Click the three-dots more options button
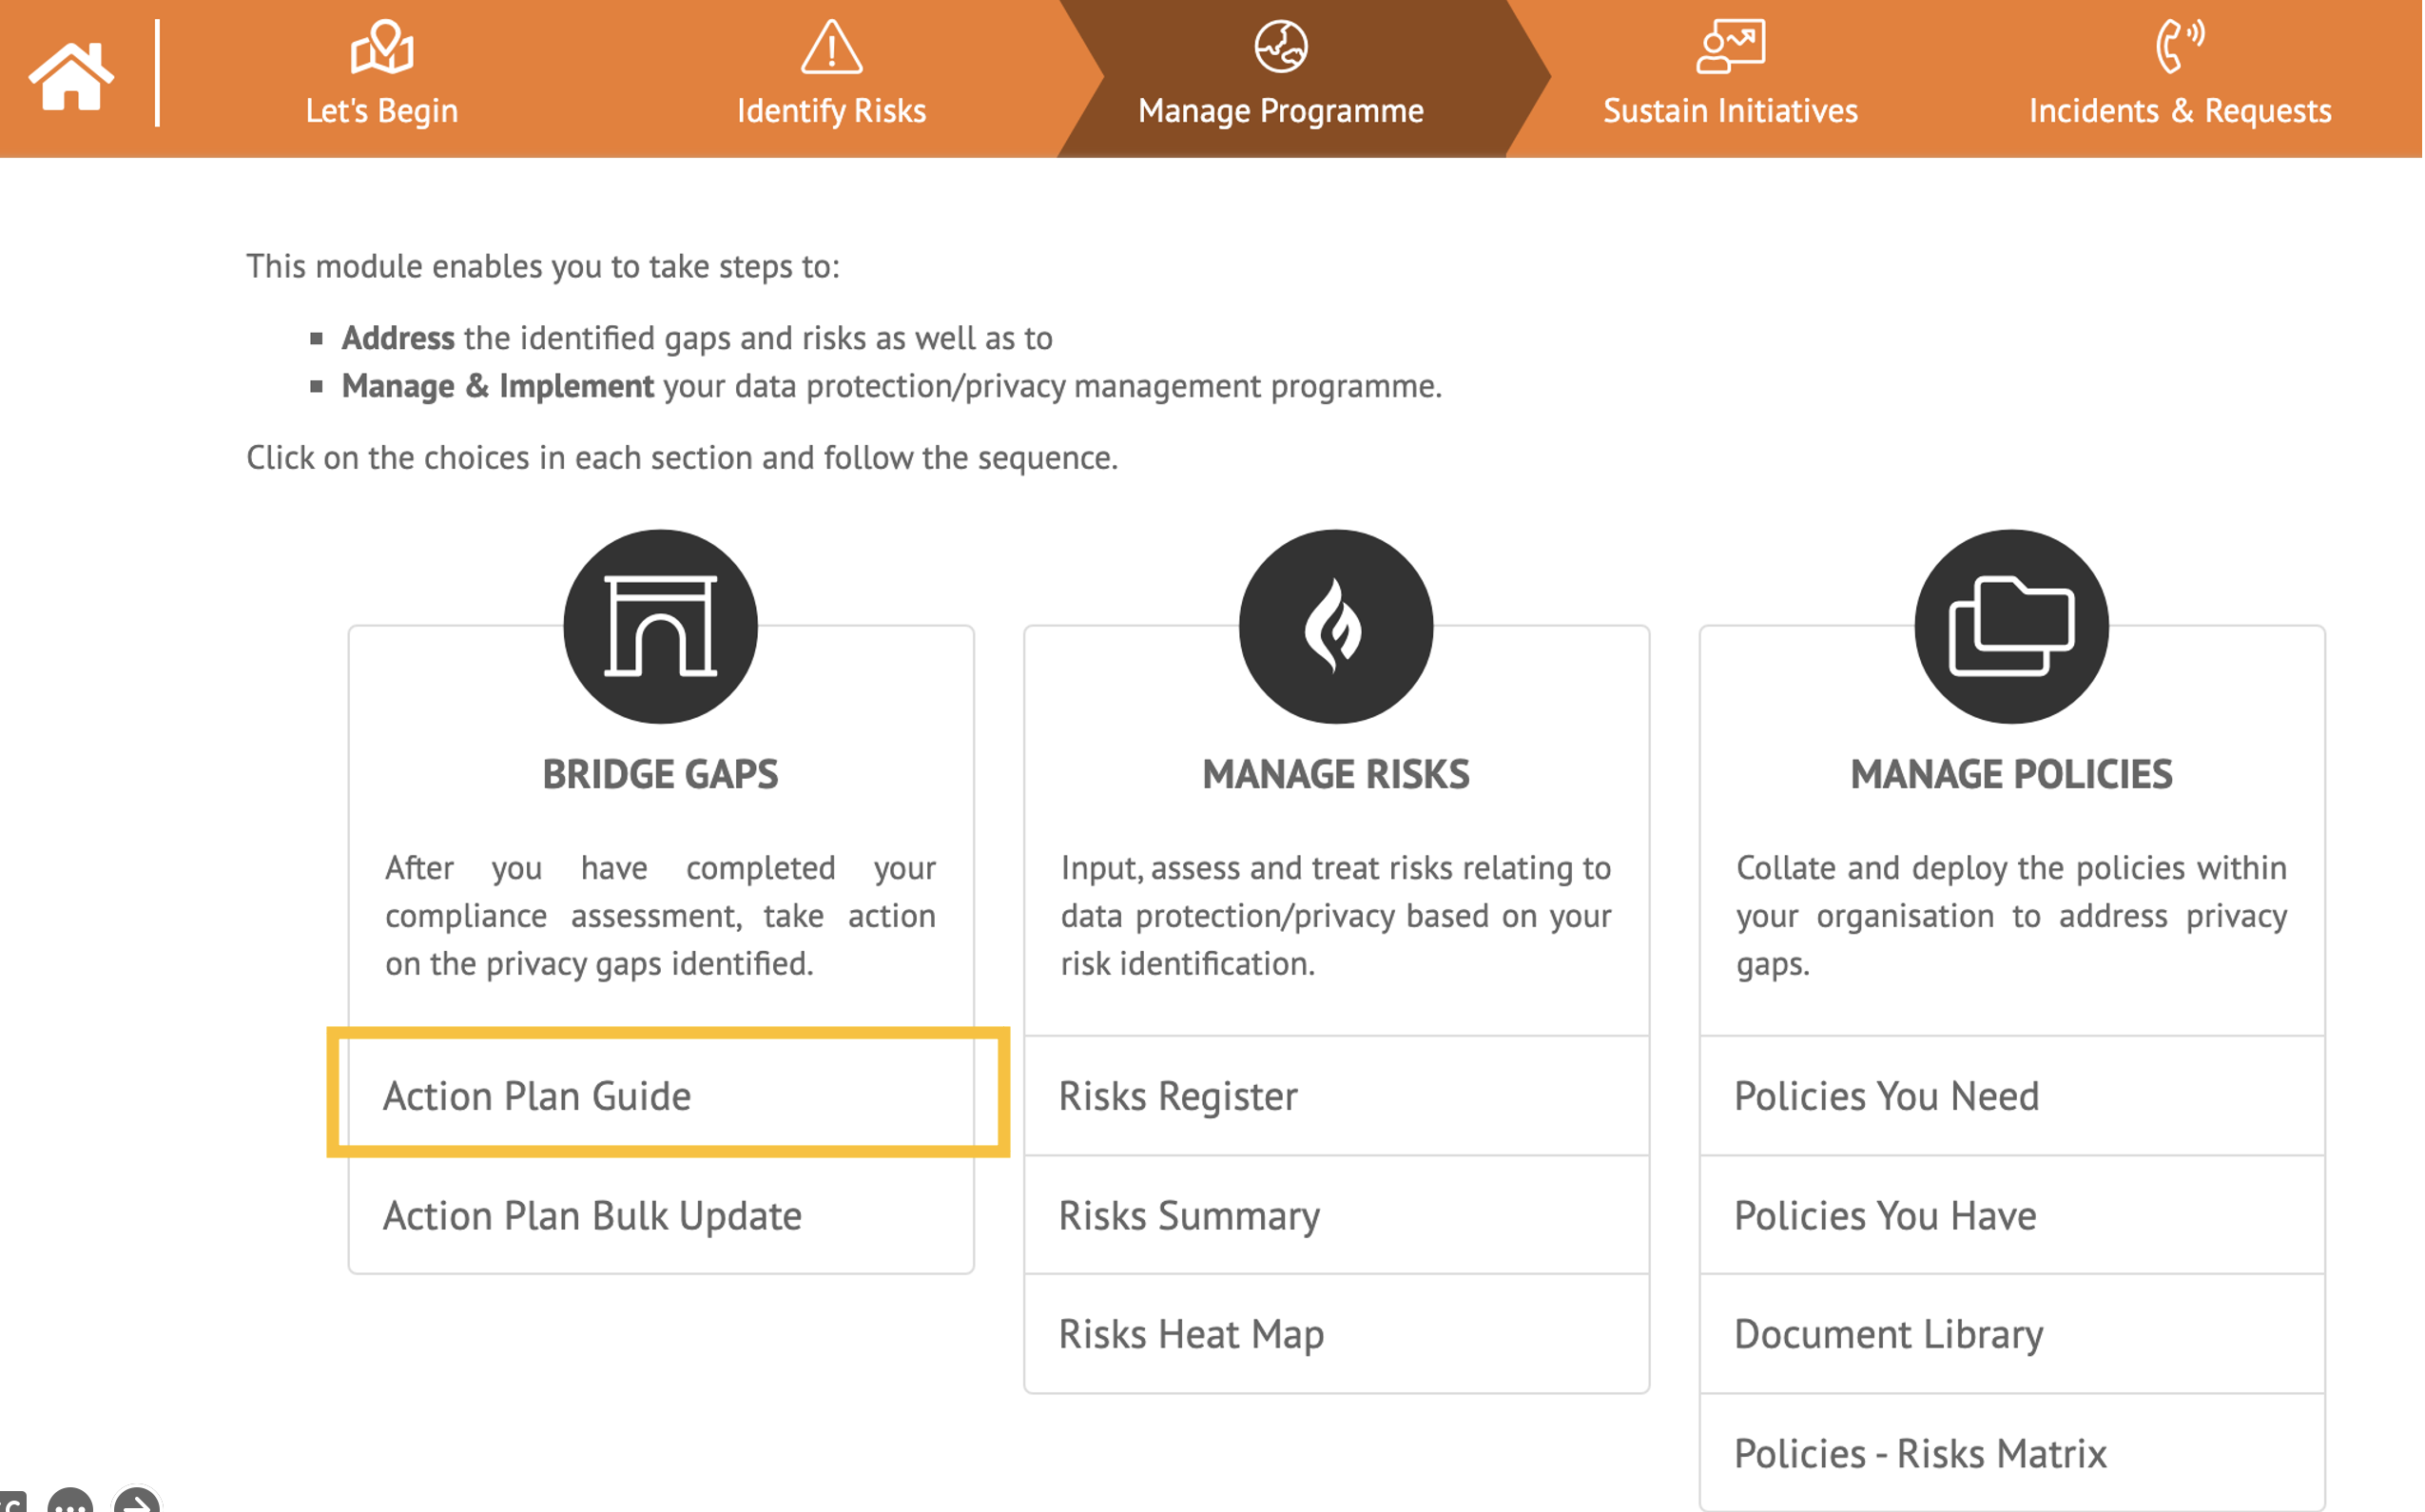Image resolution: width=2425 pixels, height=1512 pixels. 70,1503
